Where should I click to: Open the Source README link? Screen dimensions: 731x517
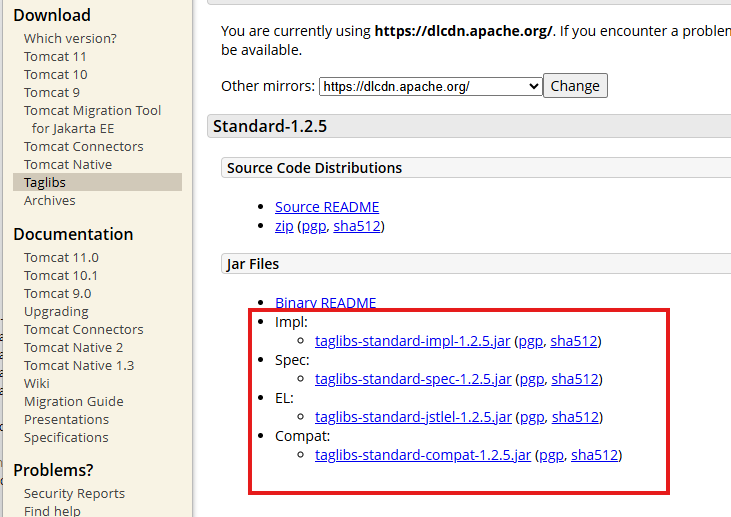click(327, 207)
